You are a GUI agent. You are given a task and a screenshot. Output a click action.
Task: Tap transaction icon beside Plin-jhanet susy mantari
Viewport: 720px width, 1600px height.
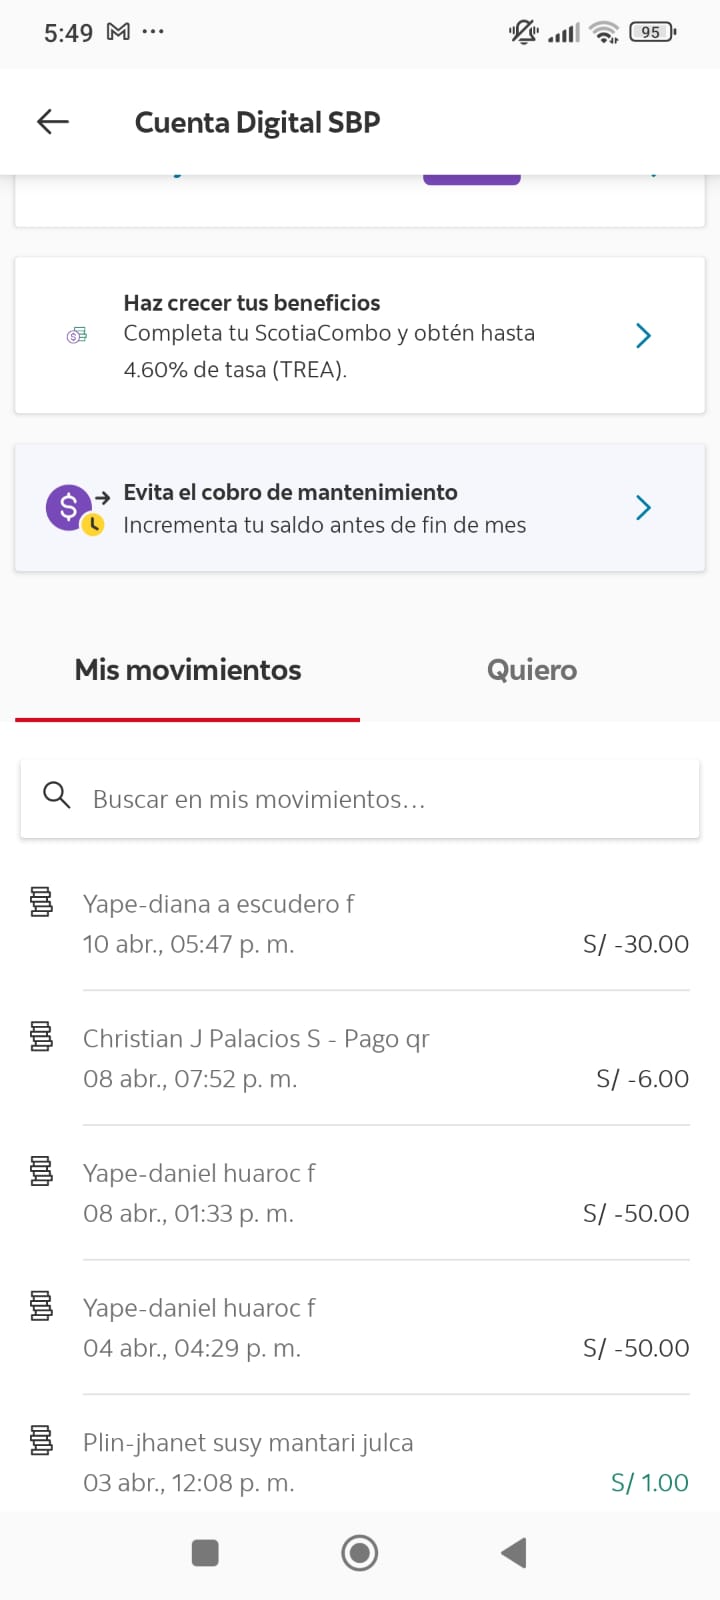click(x=41, y=1441)
